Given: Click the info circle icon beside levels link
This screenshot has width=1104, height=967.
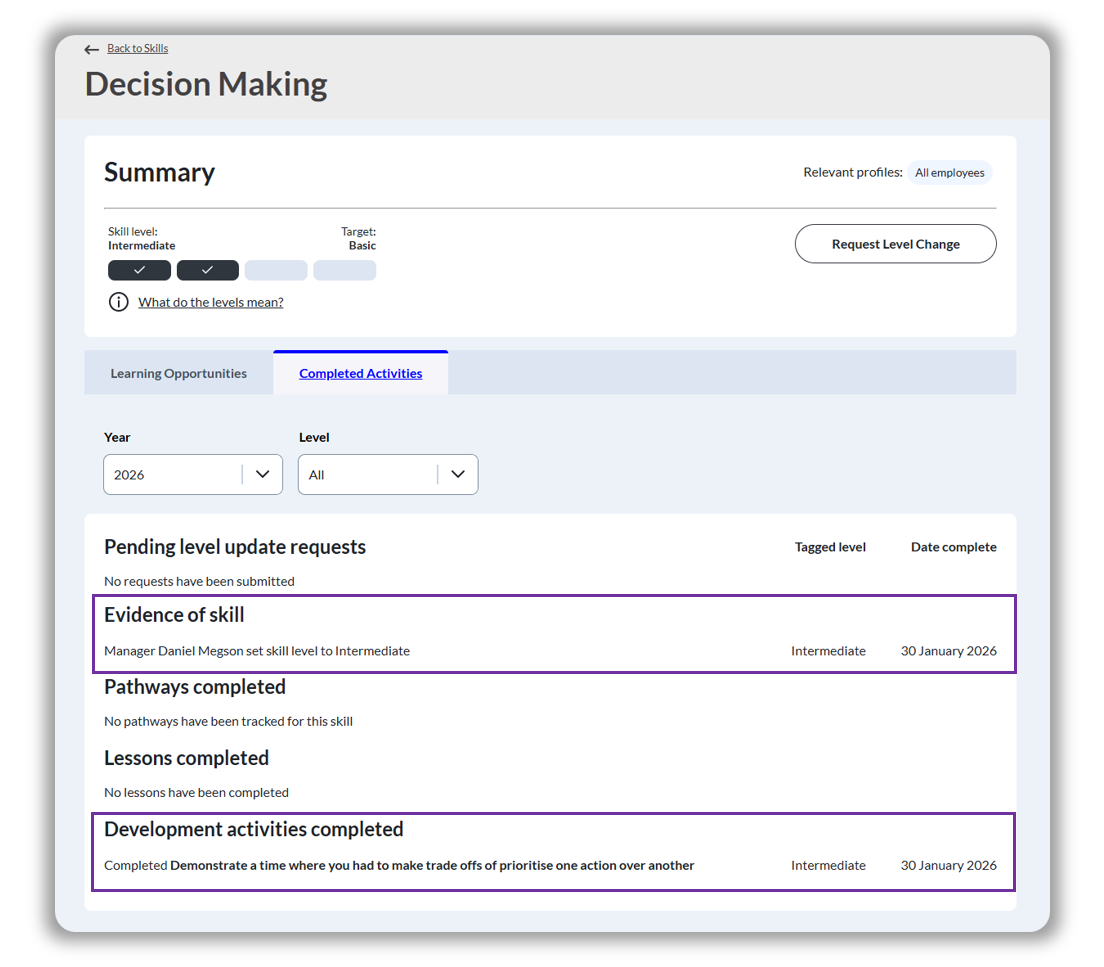Looking at the screenshot, I should tap(118, 302).
